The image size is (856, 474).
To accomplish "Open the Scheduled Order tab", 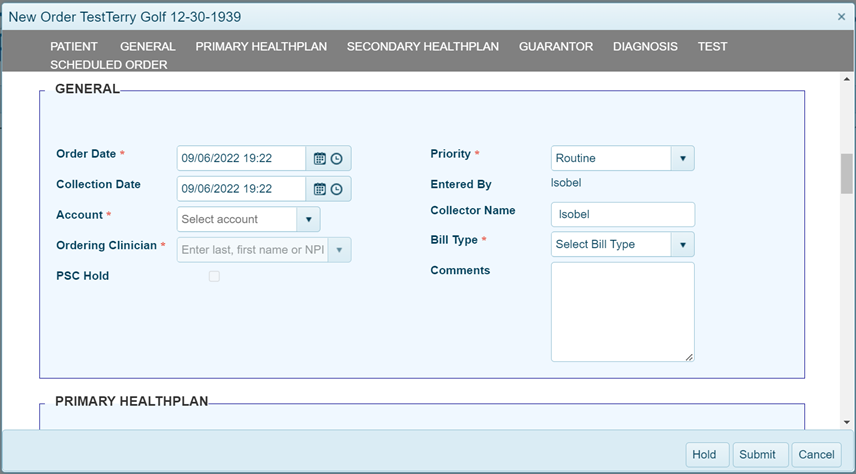I will click(x=109, y=65).
